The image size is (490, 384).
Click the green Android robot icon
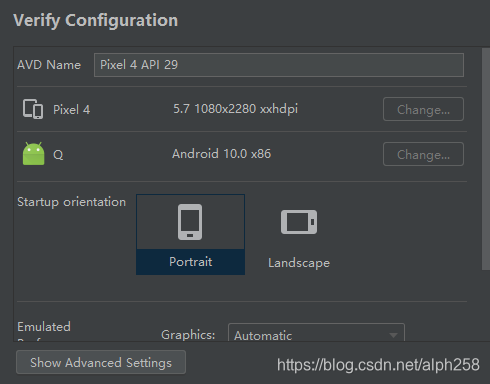pyautogui.click(x=33, y=154)
